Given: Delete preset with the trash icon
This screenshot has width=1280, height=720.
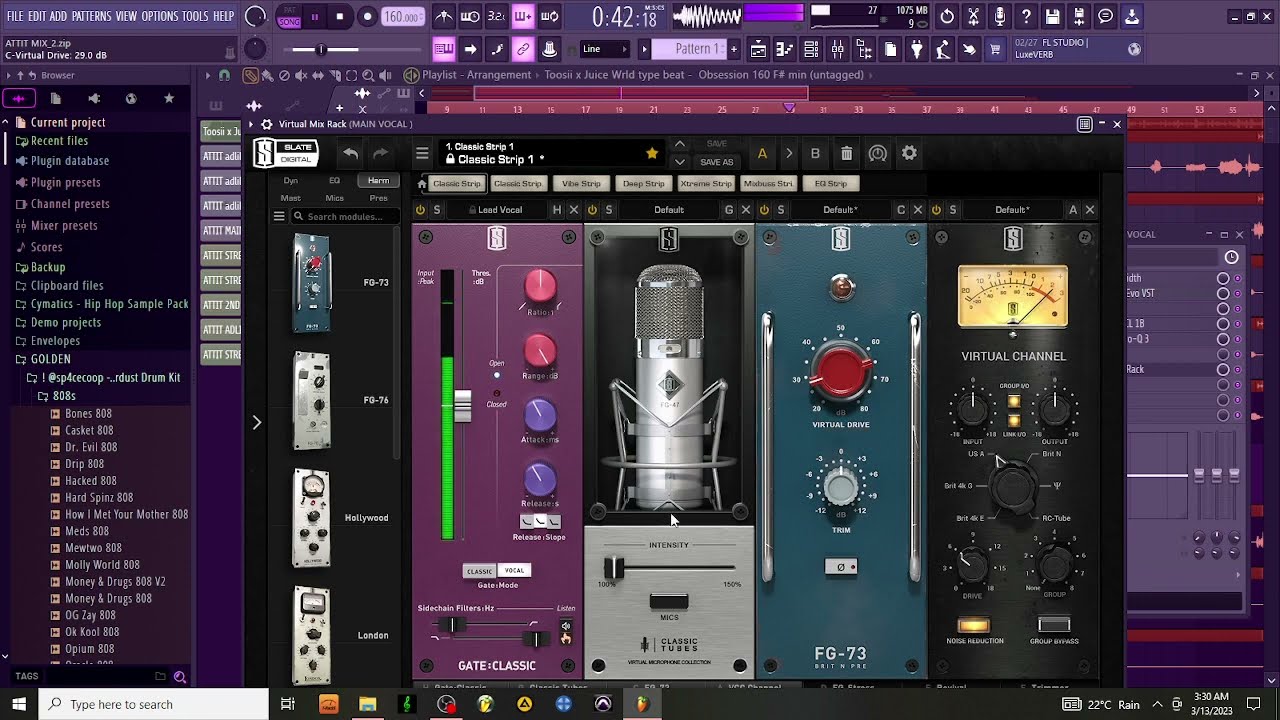Looking at the screenshot, I should [x=846, y=154].
